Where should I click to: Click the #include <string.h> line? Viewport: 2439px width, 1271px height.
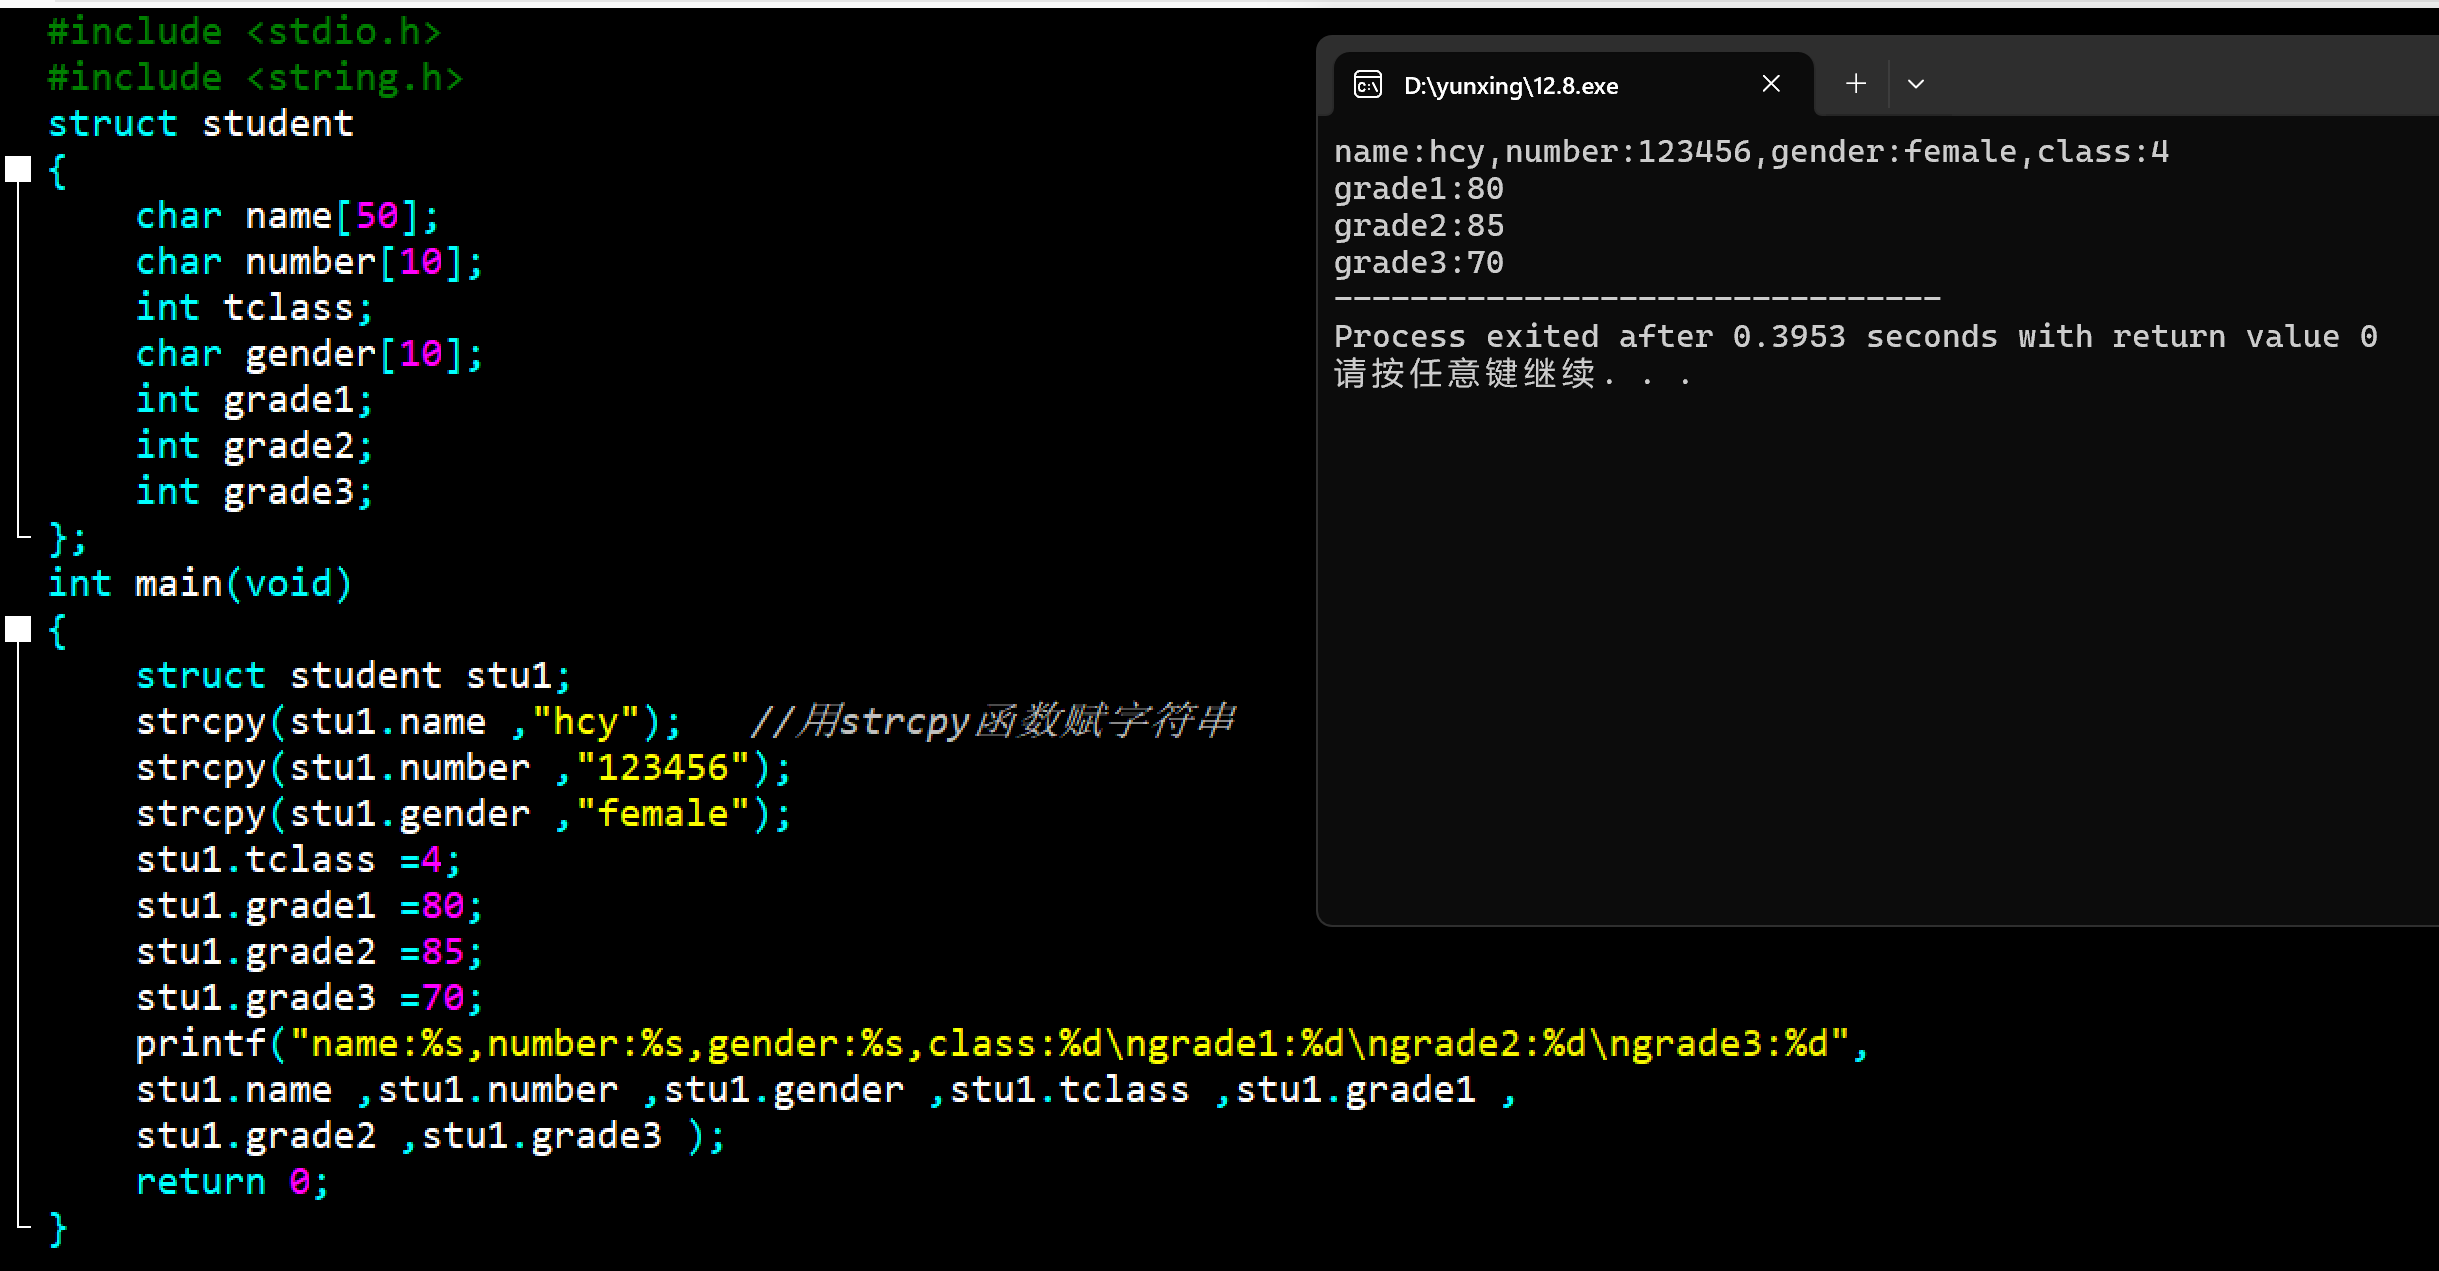pyautogui.click(x=255, y=78)
